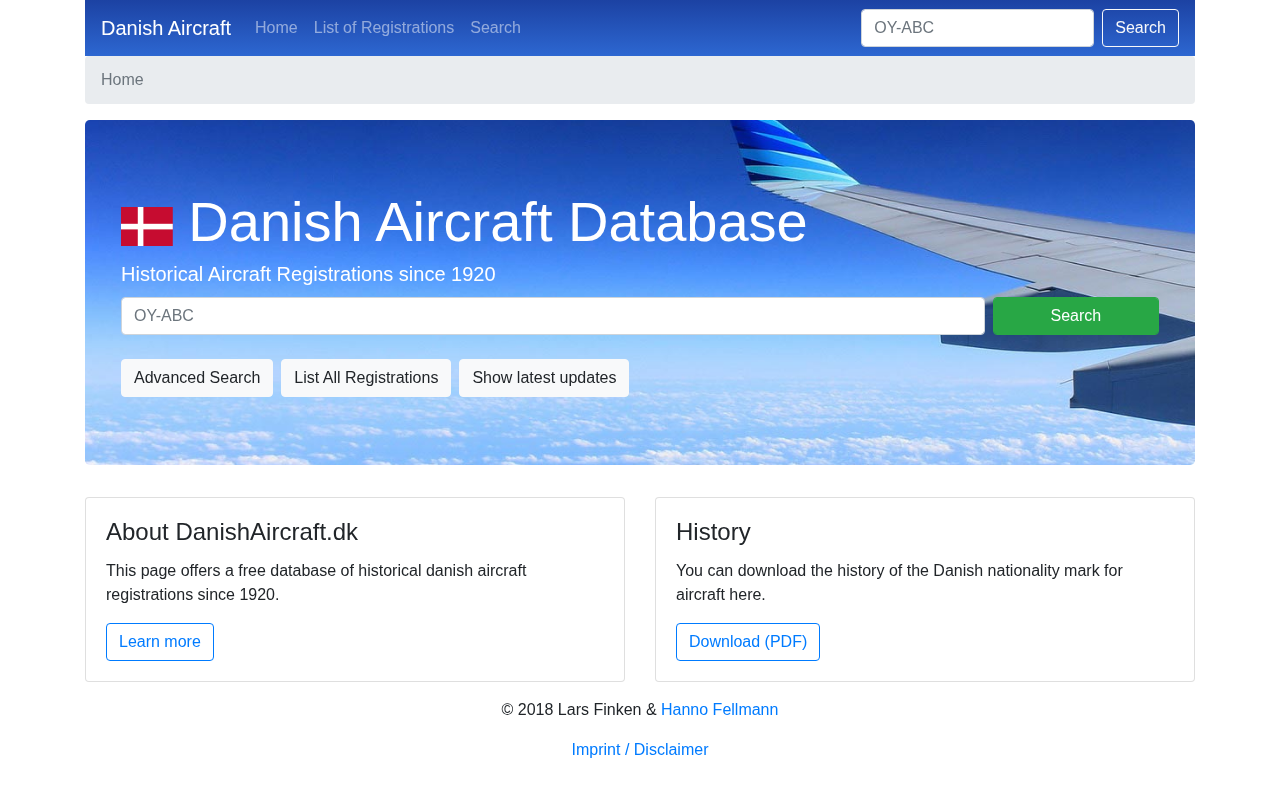This screenshot has width=1280, height=800.
Task: Click the Danish flag icon
Action: (x=147, y=226)
